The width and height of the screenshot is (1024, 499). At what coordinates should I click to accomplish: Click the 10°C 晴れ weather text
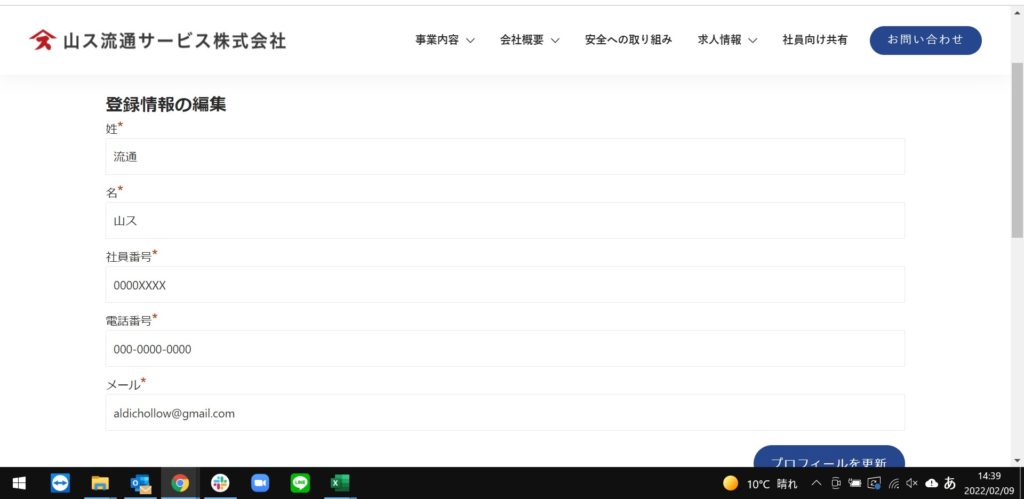[773, 484]
